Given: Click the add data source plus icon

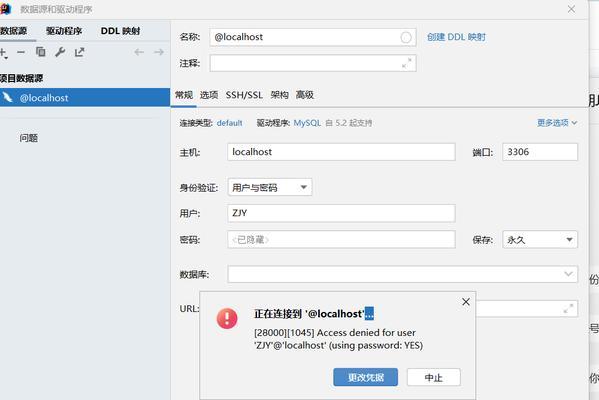Looking at the screenshot, I should [x=3, y=53].
